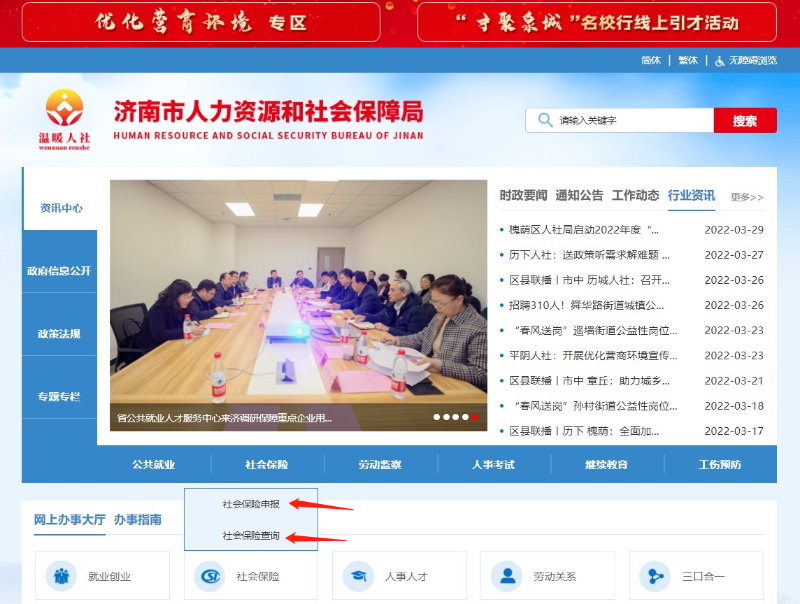
Task: Open the 三口合一 share-nodes icon
Action: 655,576
